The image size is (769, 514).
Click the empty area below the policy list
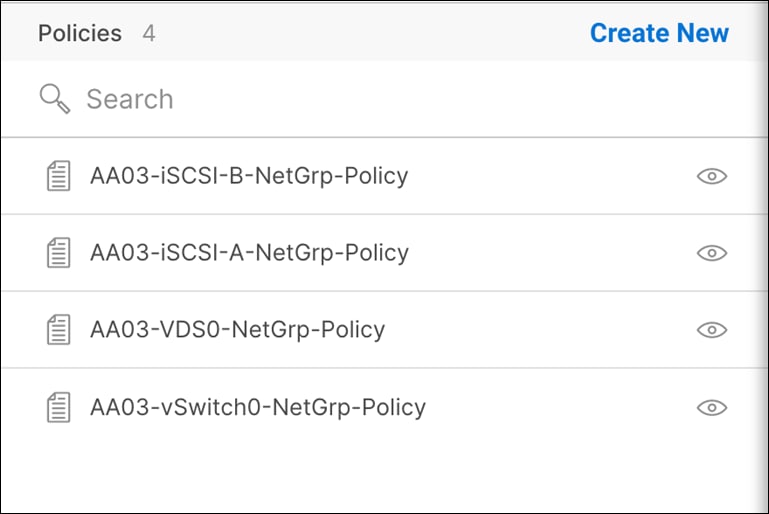[380, 475]
